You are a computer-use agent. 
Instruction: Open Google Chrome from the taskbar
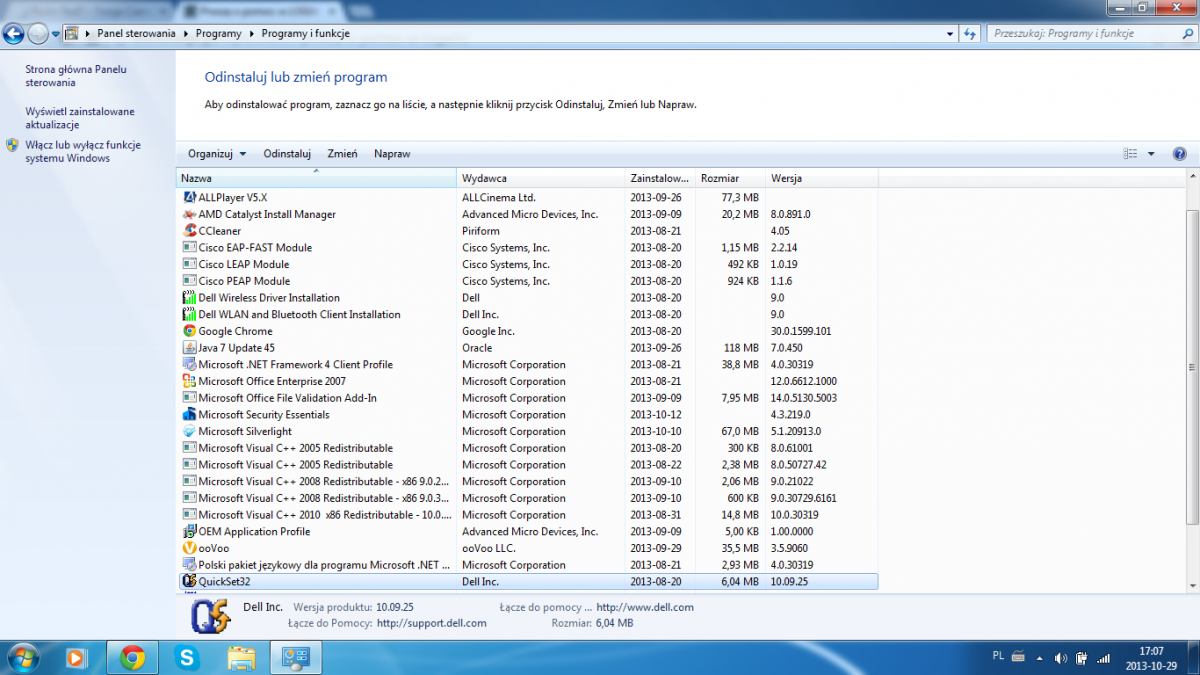coord(132,657)
